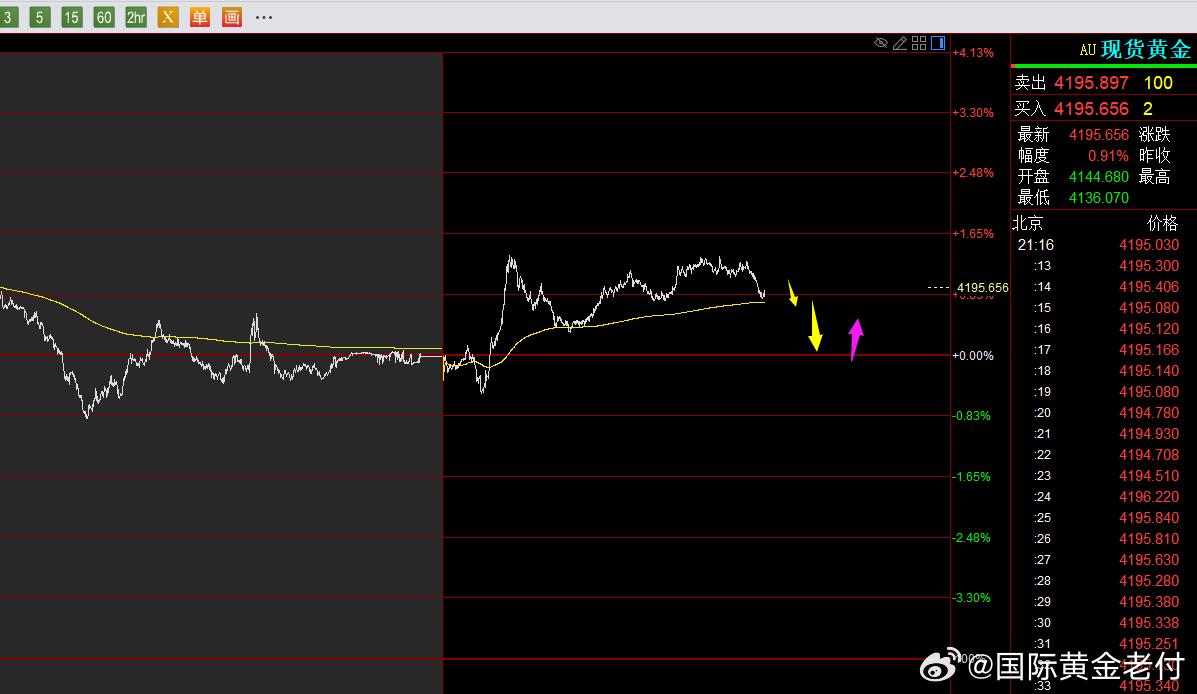1197x694 pixels.
Task: Select the 最低 value 4136.070
Action: pos(1099,198)
